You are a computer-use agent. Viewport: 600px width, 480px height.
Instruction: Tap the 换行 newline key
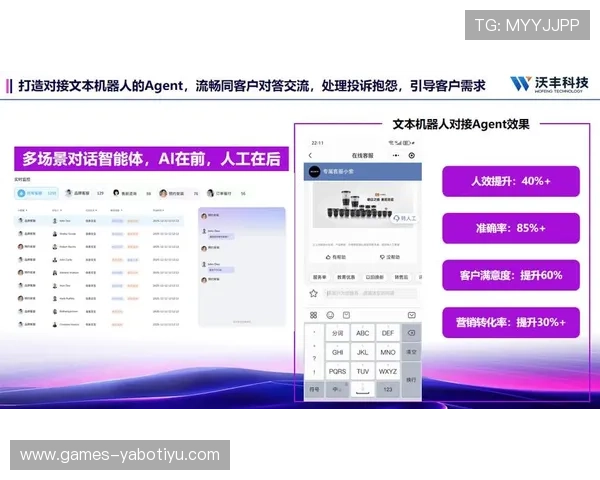pyautogui.click(x=411, y=379)
